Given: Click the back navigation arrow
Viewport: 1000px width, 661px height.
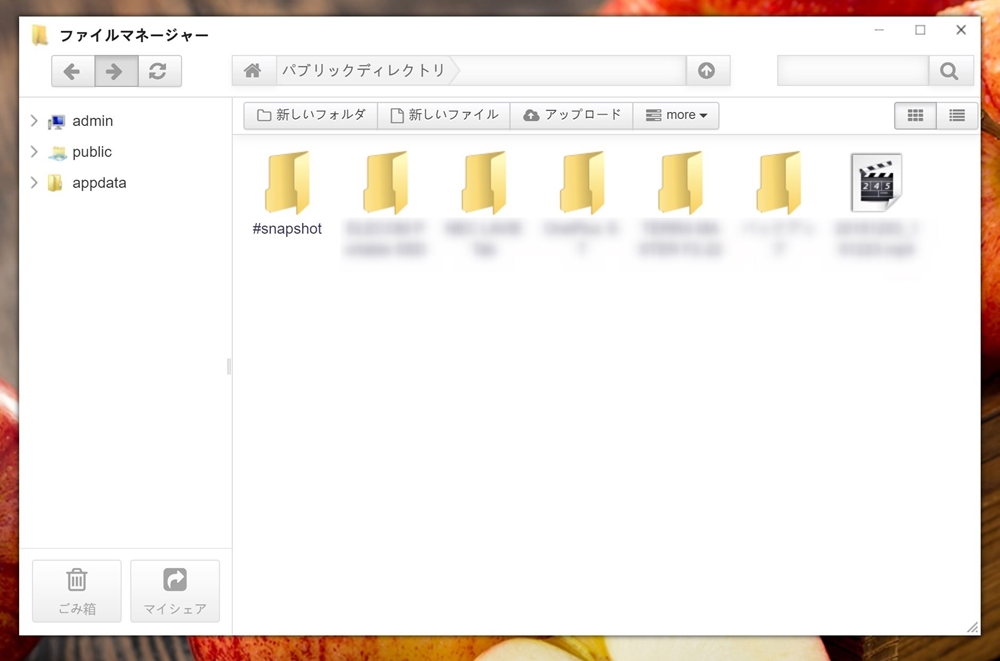Looking at the screenshot, I should click(x=73, y=71).
